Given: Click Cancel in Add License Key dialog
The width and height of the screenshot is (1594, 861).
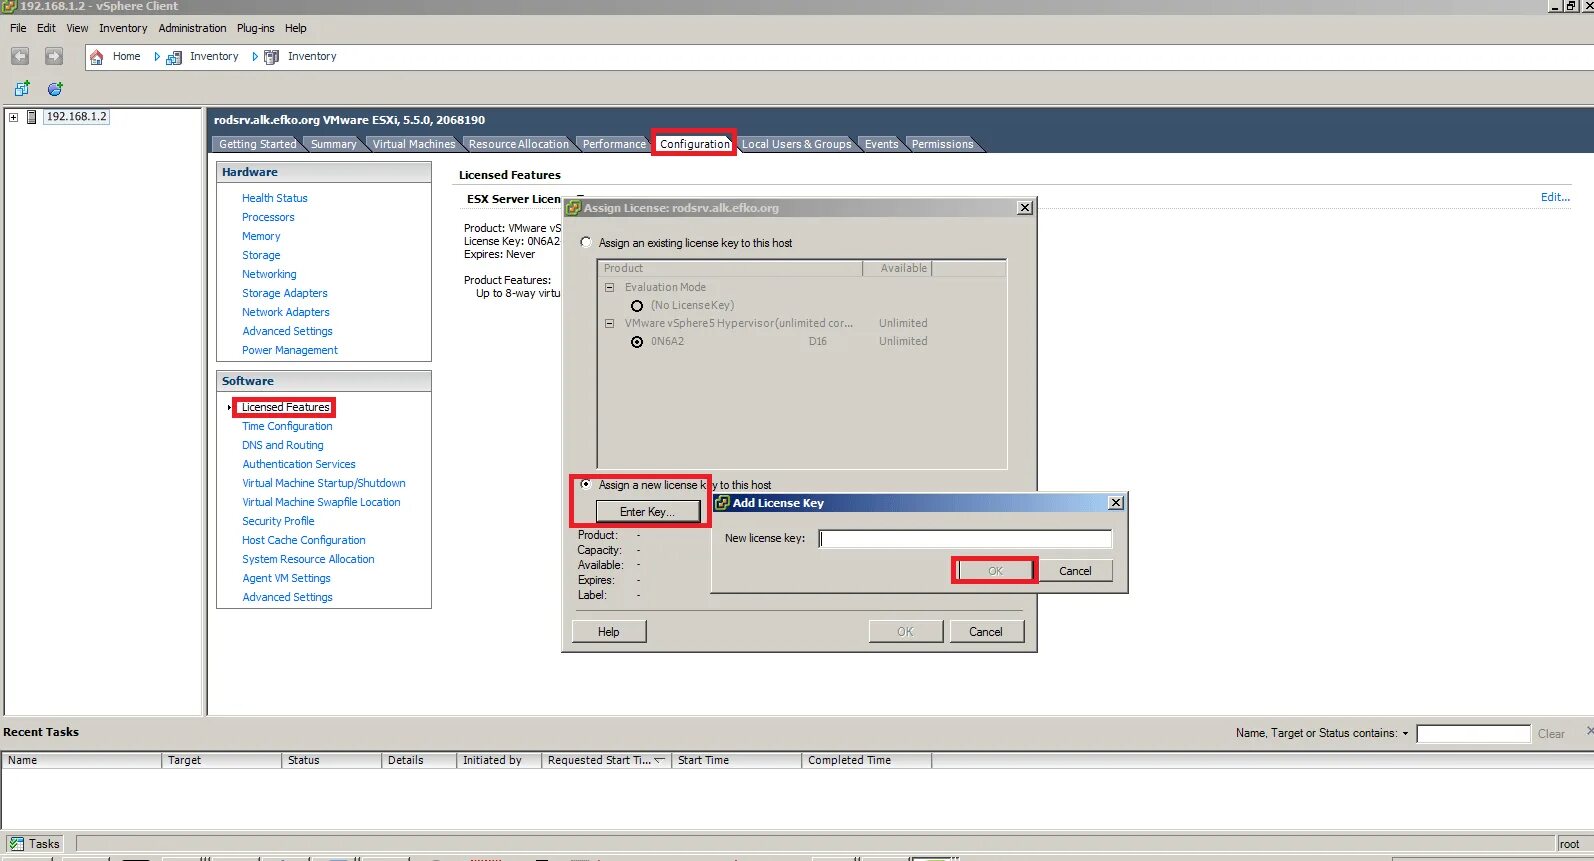Looking at the screenshot, I should tap(1075, 571).
